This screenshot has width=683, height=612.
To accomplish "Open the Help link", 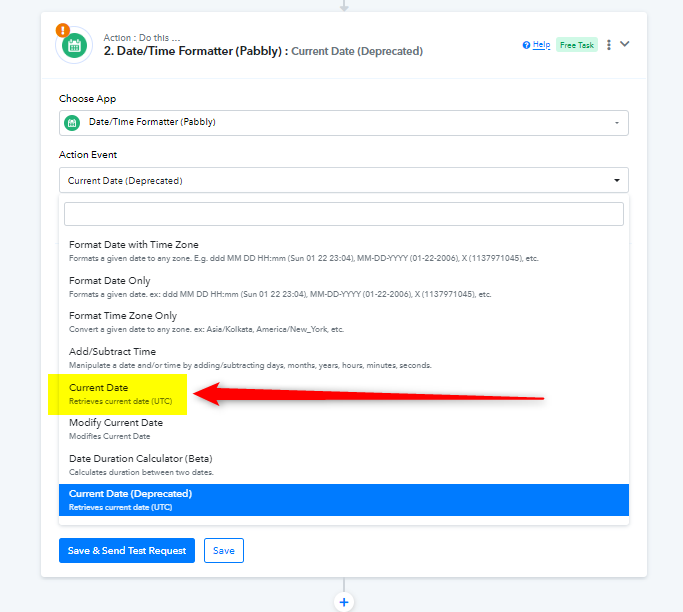I will tap(541, 44).
